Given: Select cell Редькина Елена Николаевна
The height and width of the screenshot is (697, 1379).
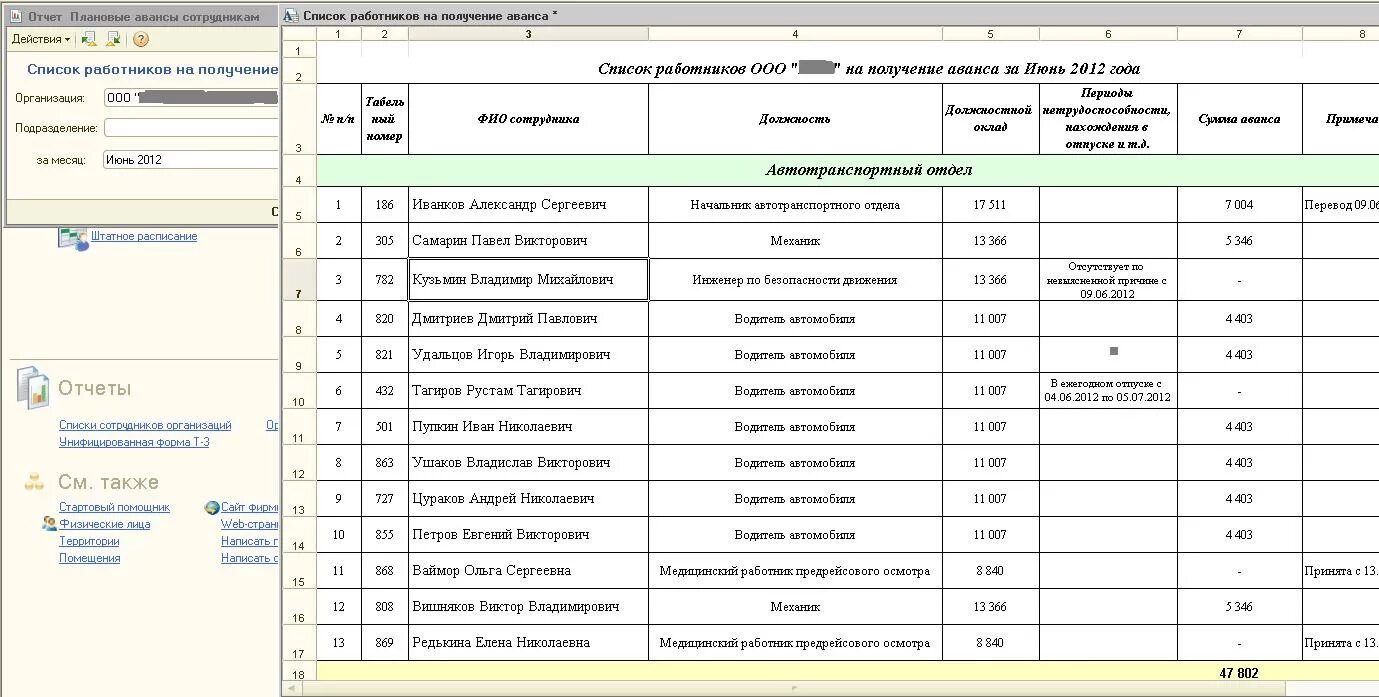Looking at the screenshot, I should point(528,643).
